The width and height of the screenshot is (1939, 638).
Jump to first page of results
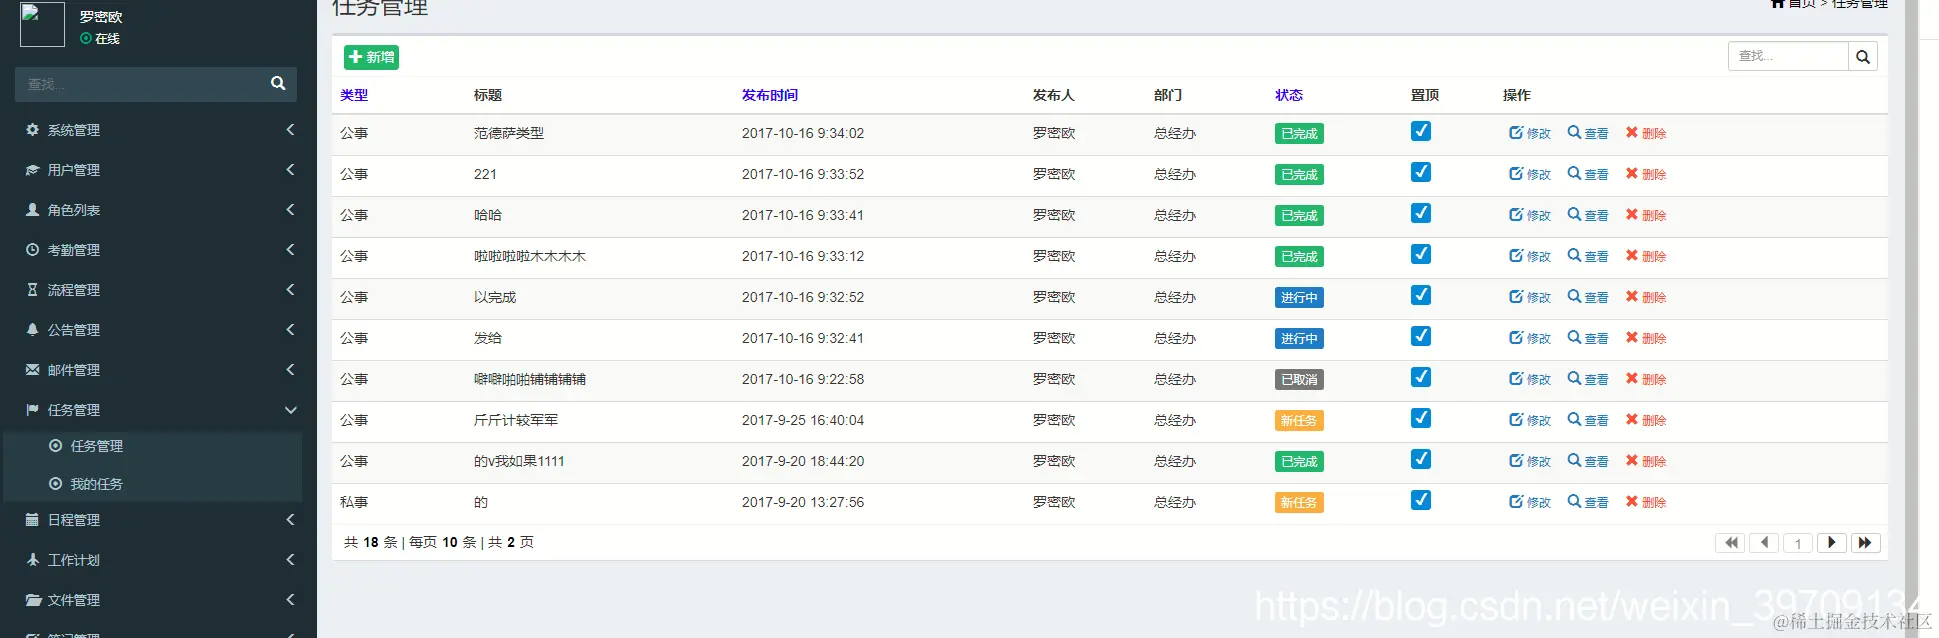[x=1730, y=543]
